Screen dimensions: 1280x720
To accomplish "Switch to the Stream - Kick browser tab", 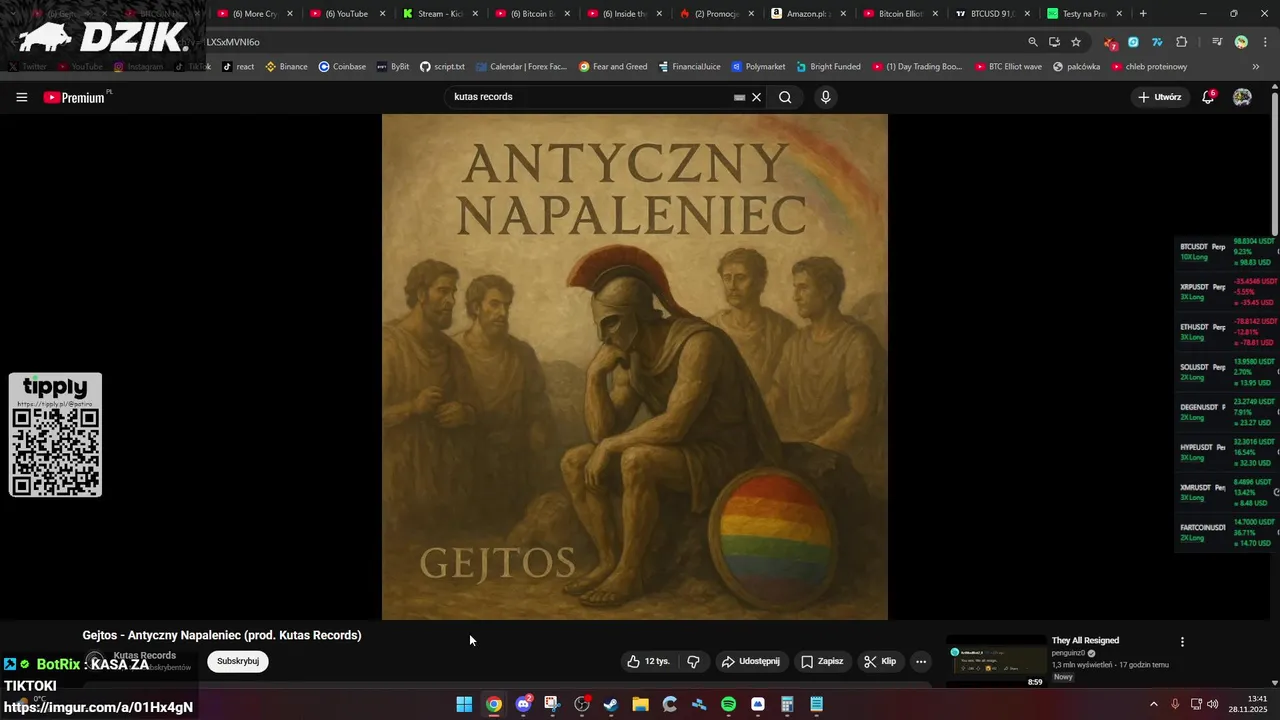I will click(x=438, y=14).
